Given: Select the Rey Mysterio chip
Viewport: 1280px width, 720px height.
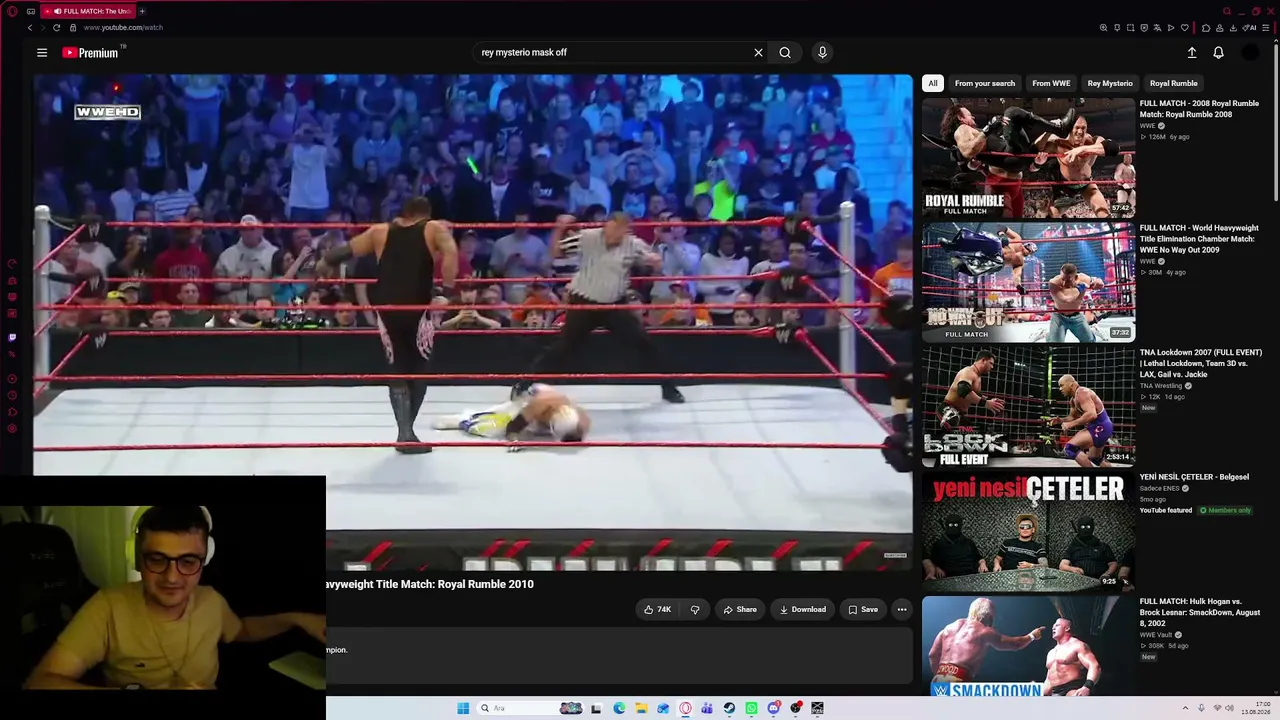Looking at the screenshot, I should (1110, 83).
